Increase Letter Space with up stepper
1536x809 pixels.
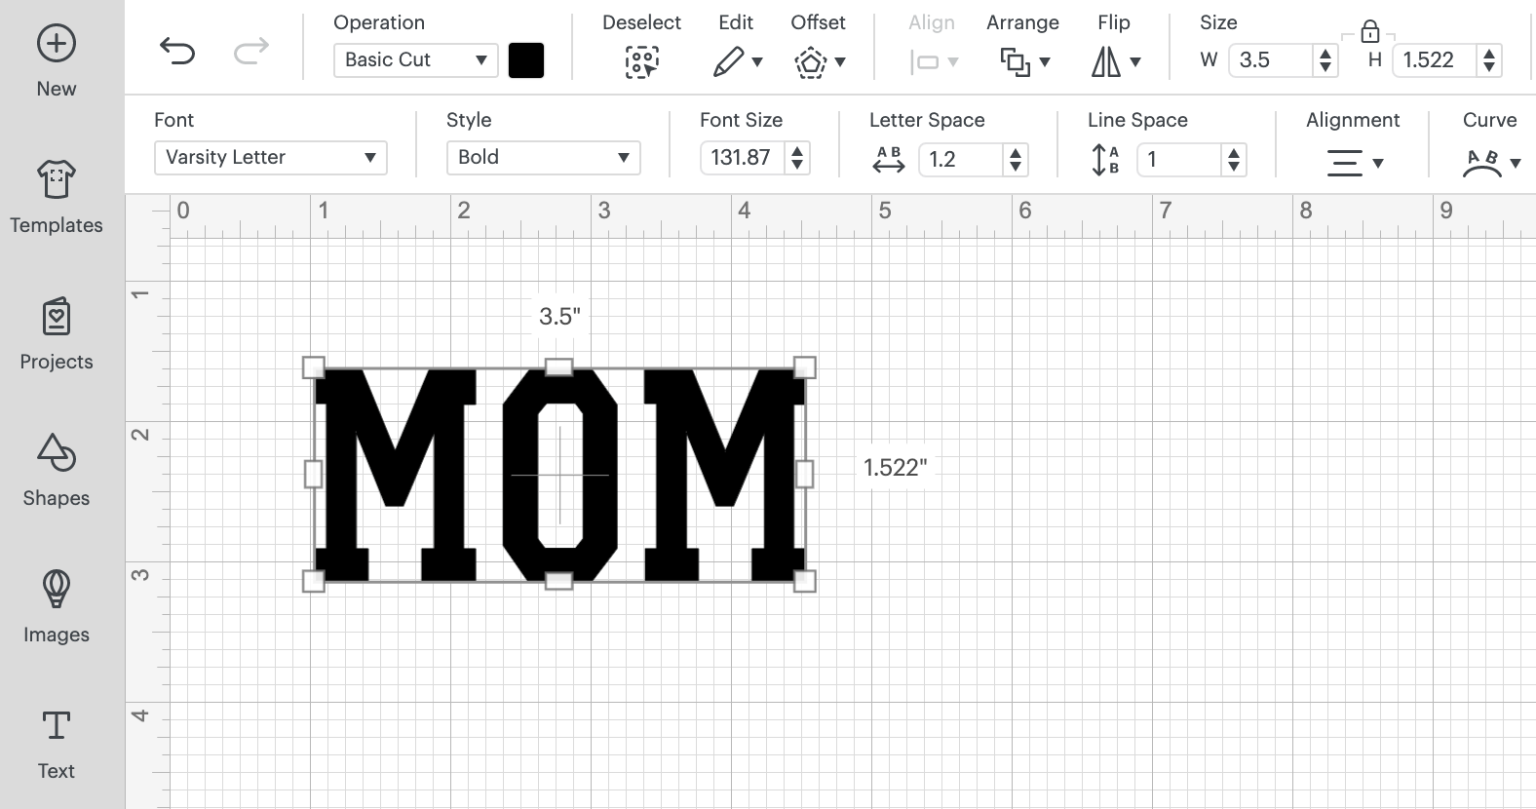click(x=1015, y=152)
